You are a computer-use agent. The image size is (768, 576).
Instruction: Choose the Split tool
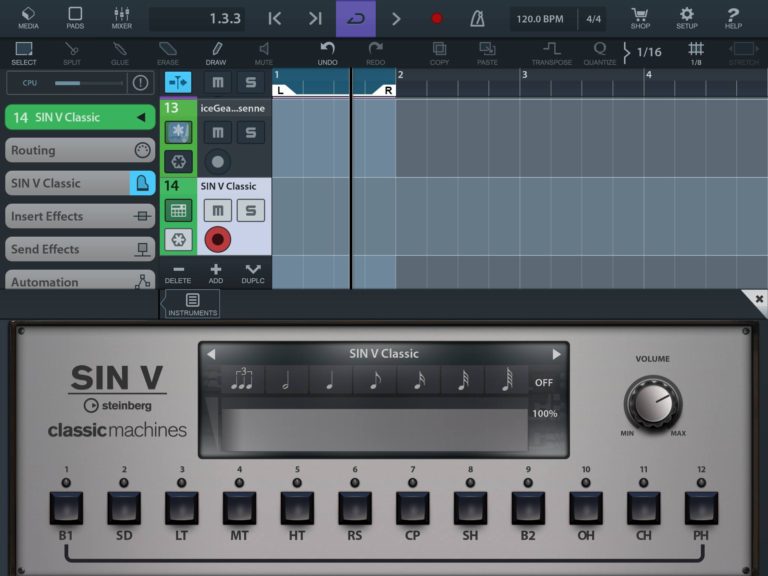[x=72, y=53]
